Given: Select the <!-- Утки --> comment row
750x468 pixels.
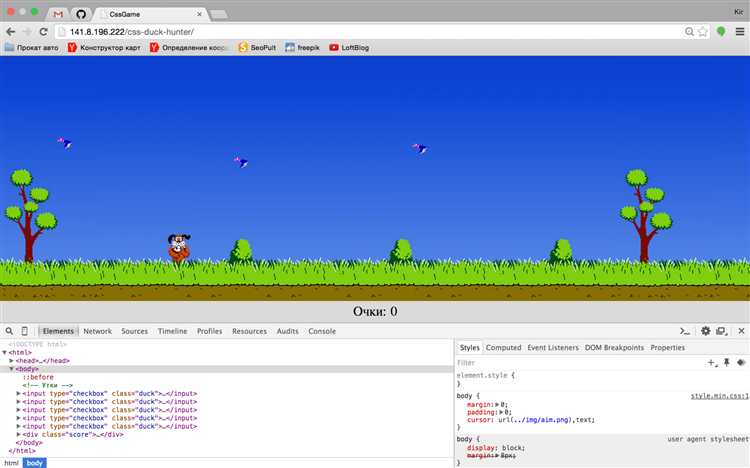Looking at the screenshot, I should [x=47, y=385].
